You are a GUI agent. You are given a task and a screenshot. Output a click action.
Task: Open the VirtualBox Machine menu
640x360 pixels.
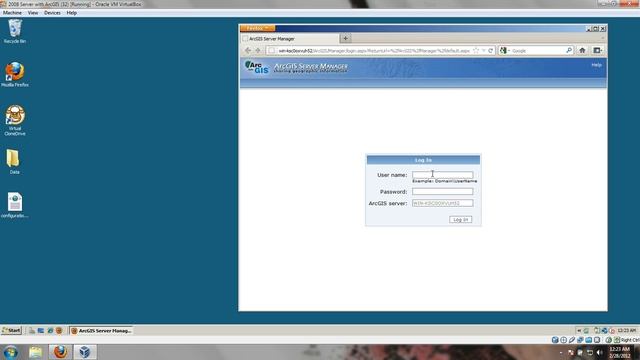pos(12,13)
